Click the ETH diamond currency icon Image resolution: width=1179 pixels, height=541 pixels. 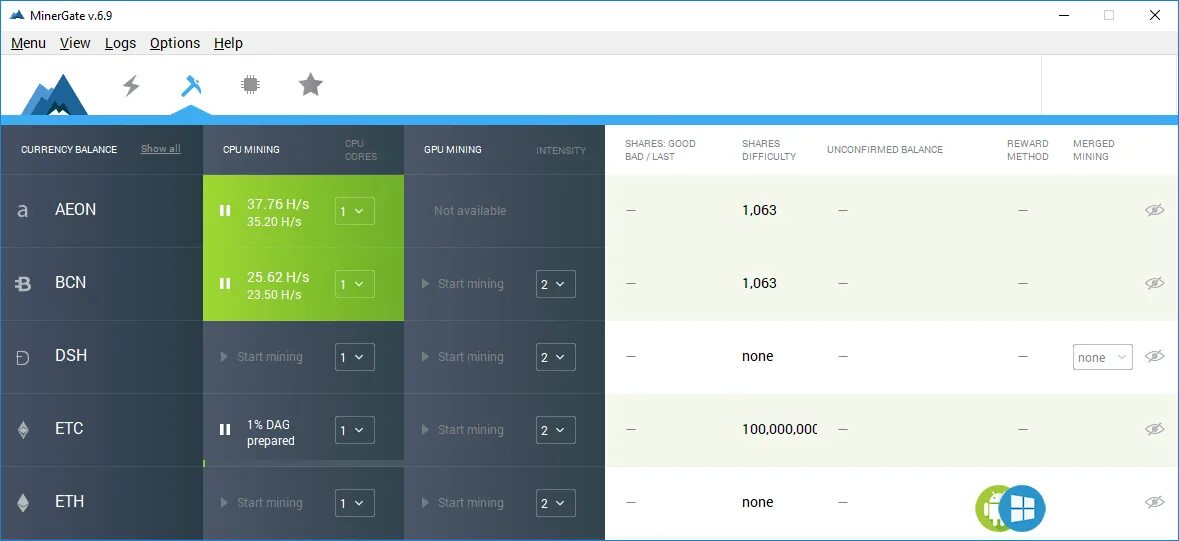pos(23,503)
